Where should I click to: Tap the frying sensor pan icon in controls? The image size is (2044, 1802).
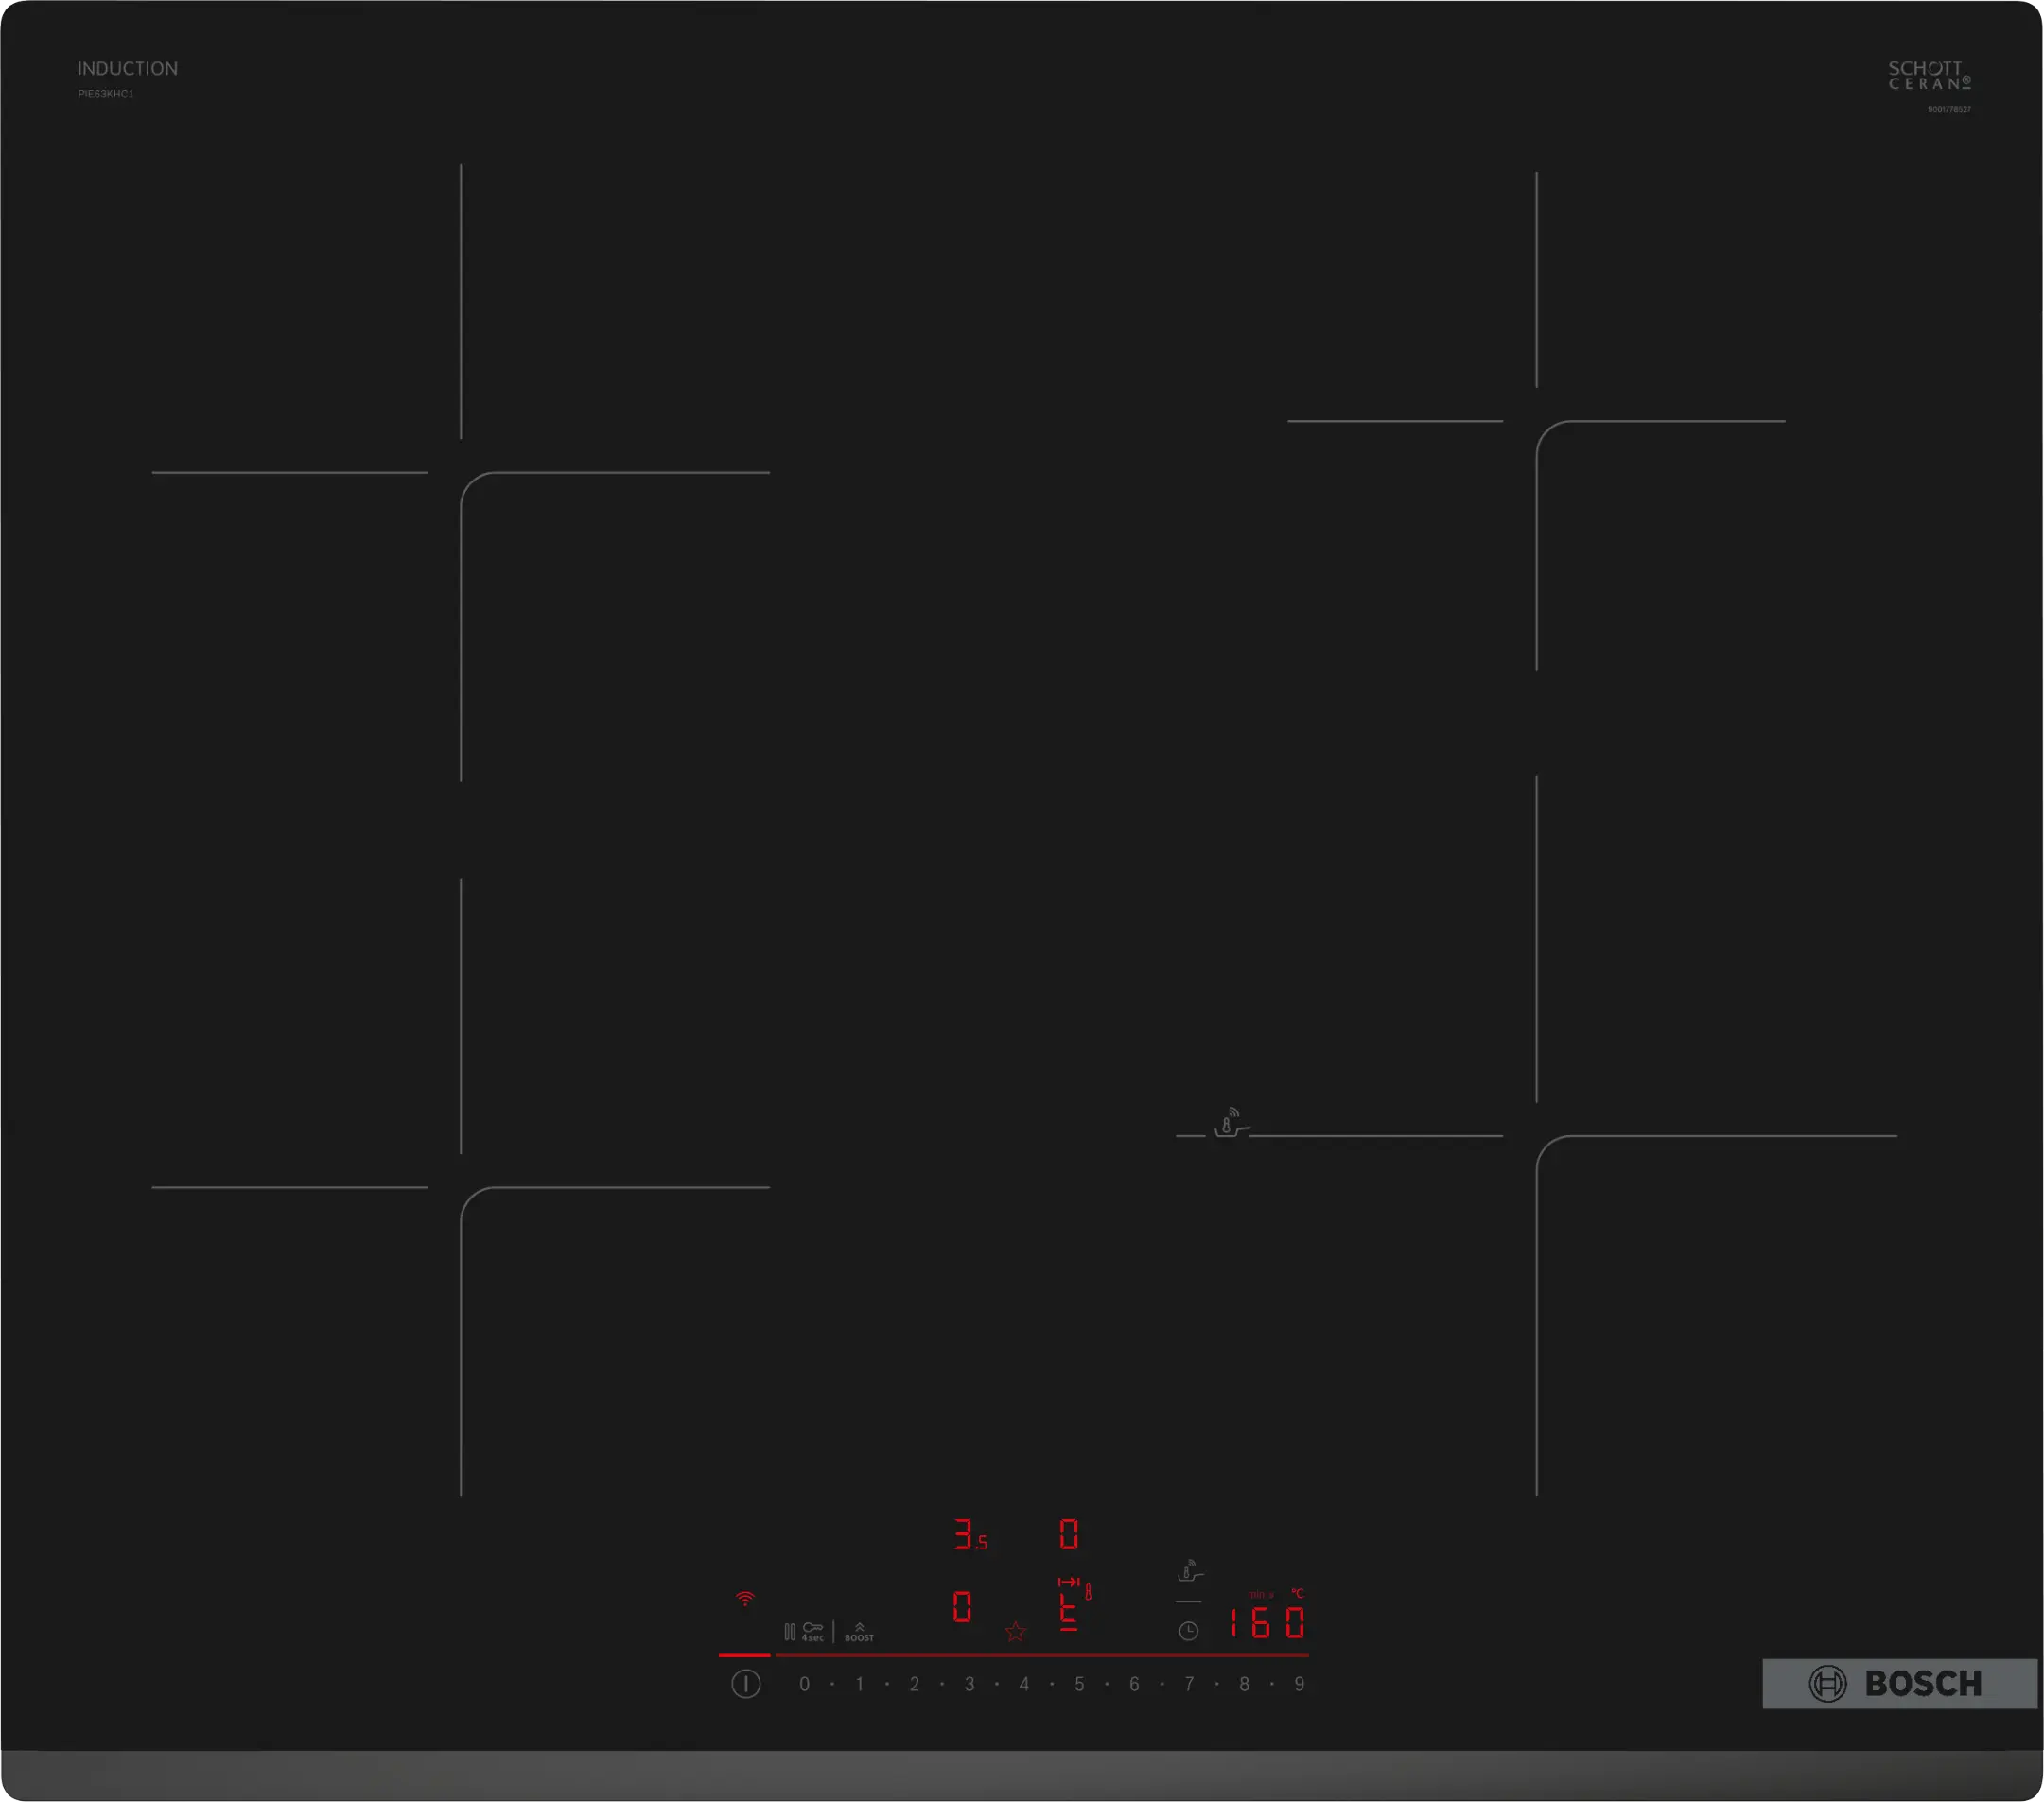tap(1189, 1571)
